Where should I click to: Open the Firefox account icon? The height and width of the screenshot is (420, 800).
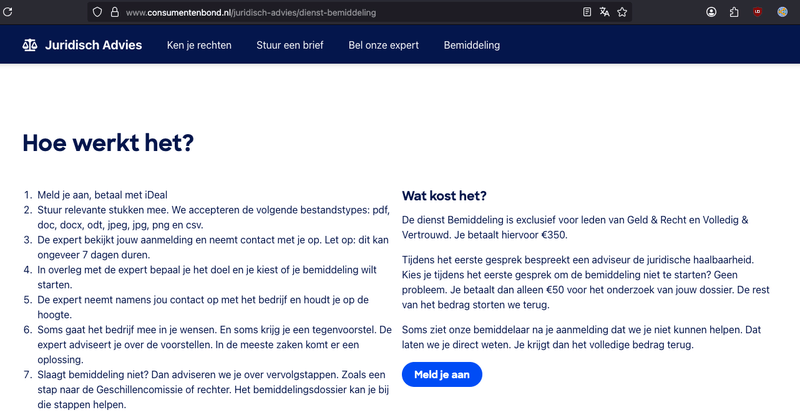(x=711, y=12)
